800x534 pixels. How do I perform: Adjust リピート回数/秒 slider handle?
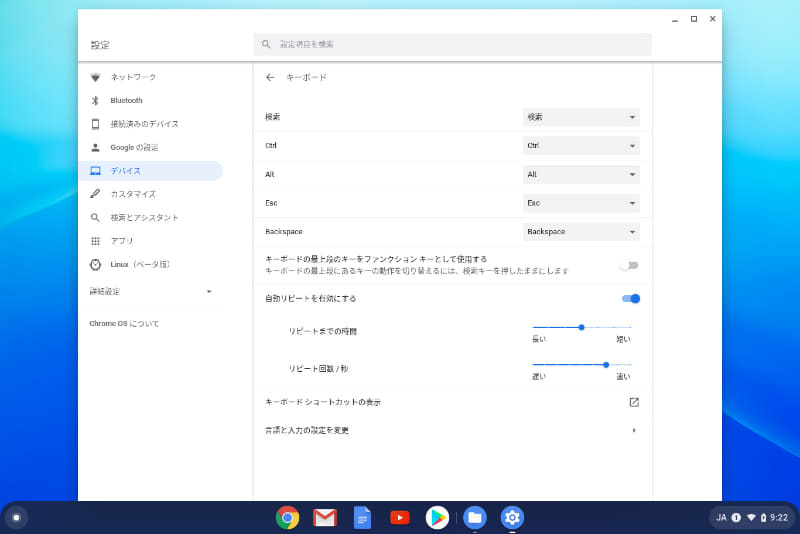(x=606, y=365)
